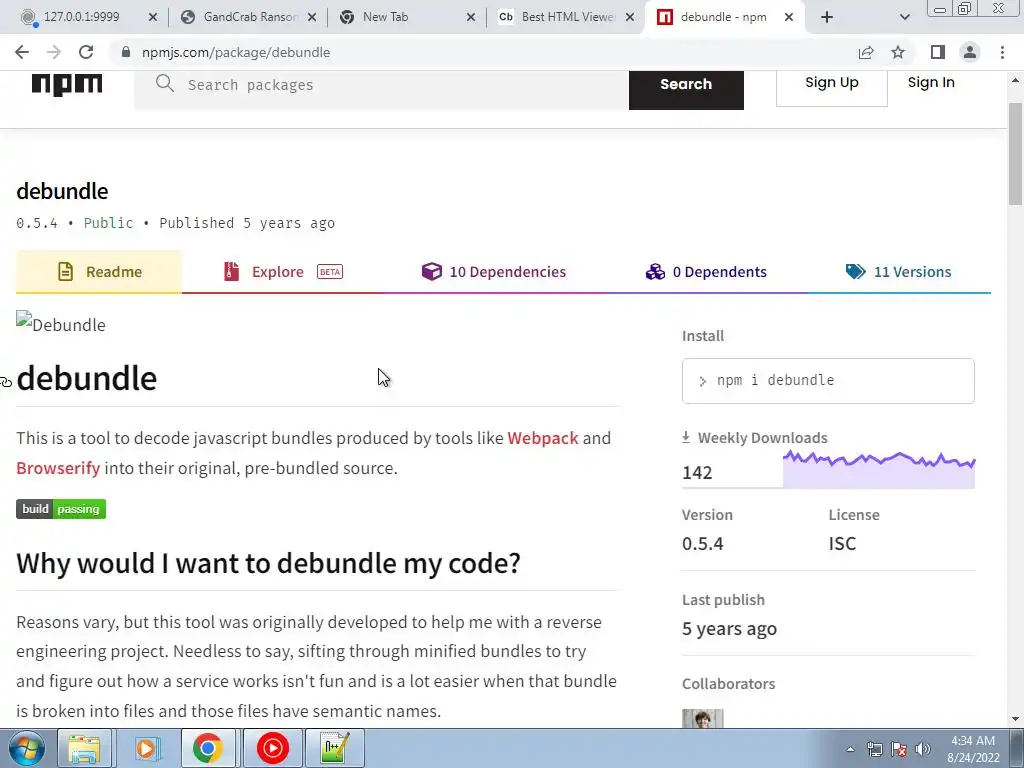Screen dimensions: 1024x768
Task: Click the collaborator avatar thumbnail
Action: pyautogui.click(x=703, y=718)
